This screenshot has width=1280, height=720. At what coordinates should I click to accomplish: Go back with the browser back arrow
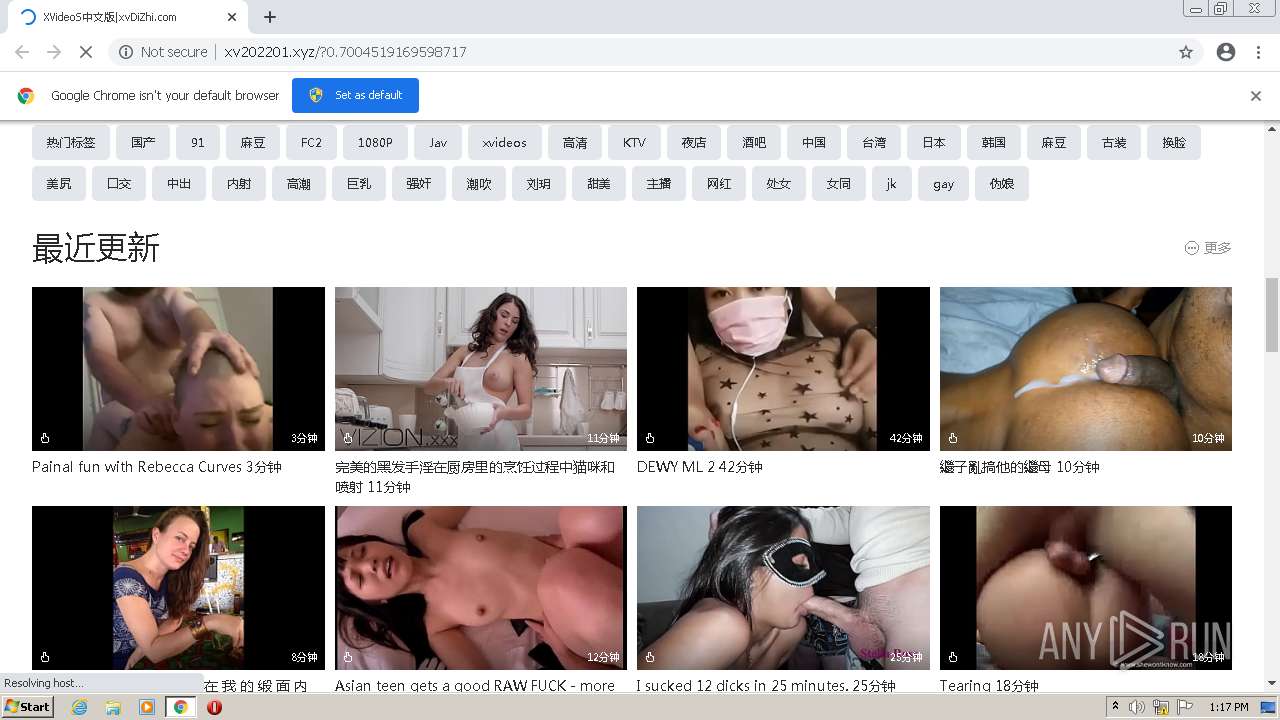[22, 52]
